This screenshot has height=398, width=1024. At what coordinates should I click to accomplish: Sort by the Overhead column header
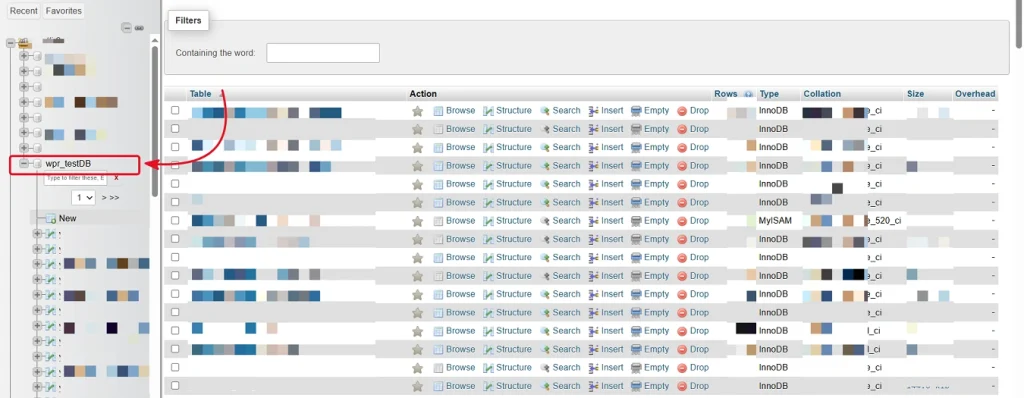(975, 94)
